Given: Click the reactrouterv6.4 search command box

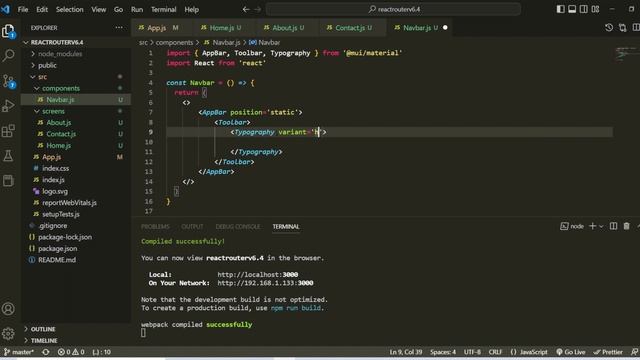Looking at the screenshot, I should (x=393, y=9).
